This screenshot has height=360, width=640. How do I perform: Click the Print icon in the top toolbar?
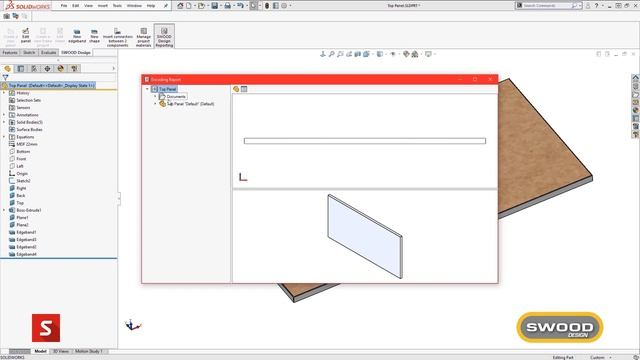tap(227, 6)
